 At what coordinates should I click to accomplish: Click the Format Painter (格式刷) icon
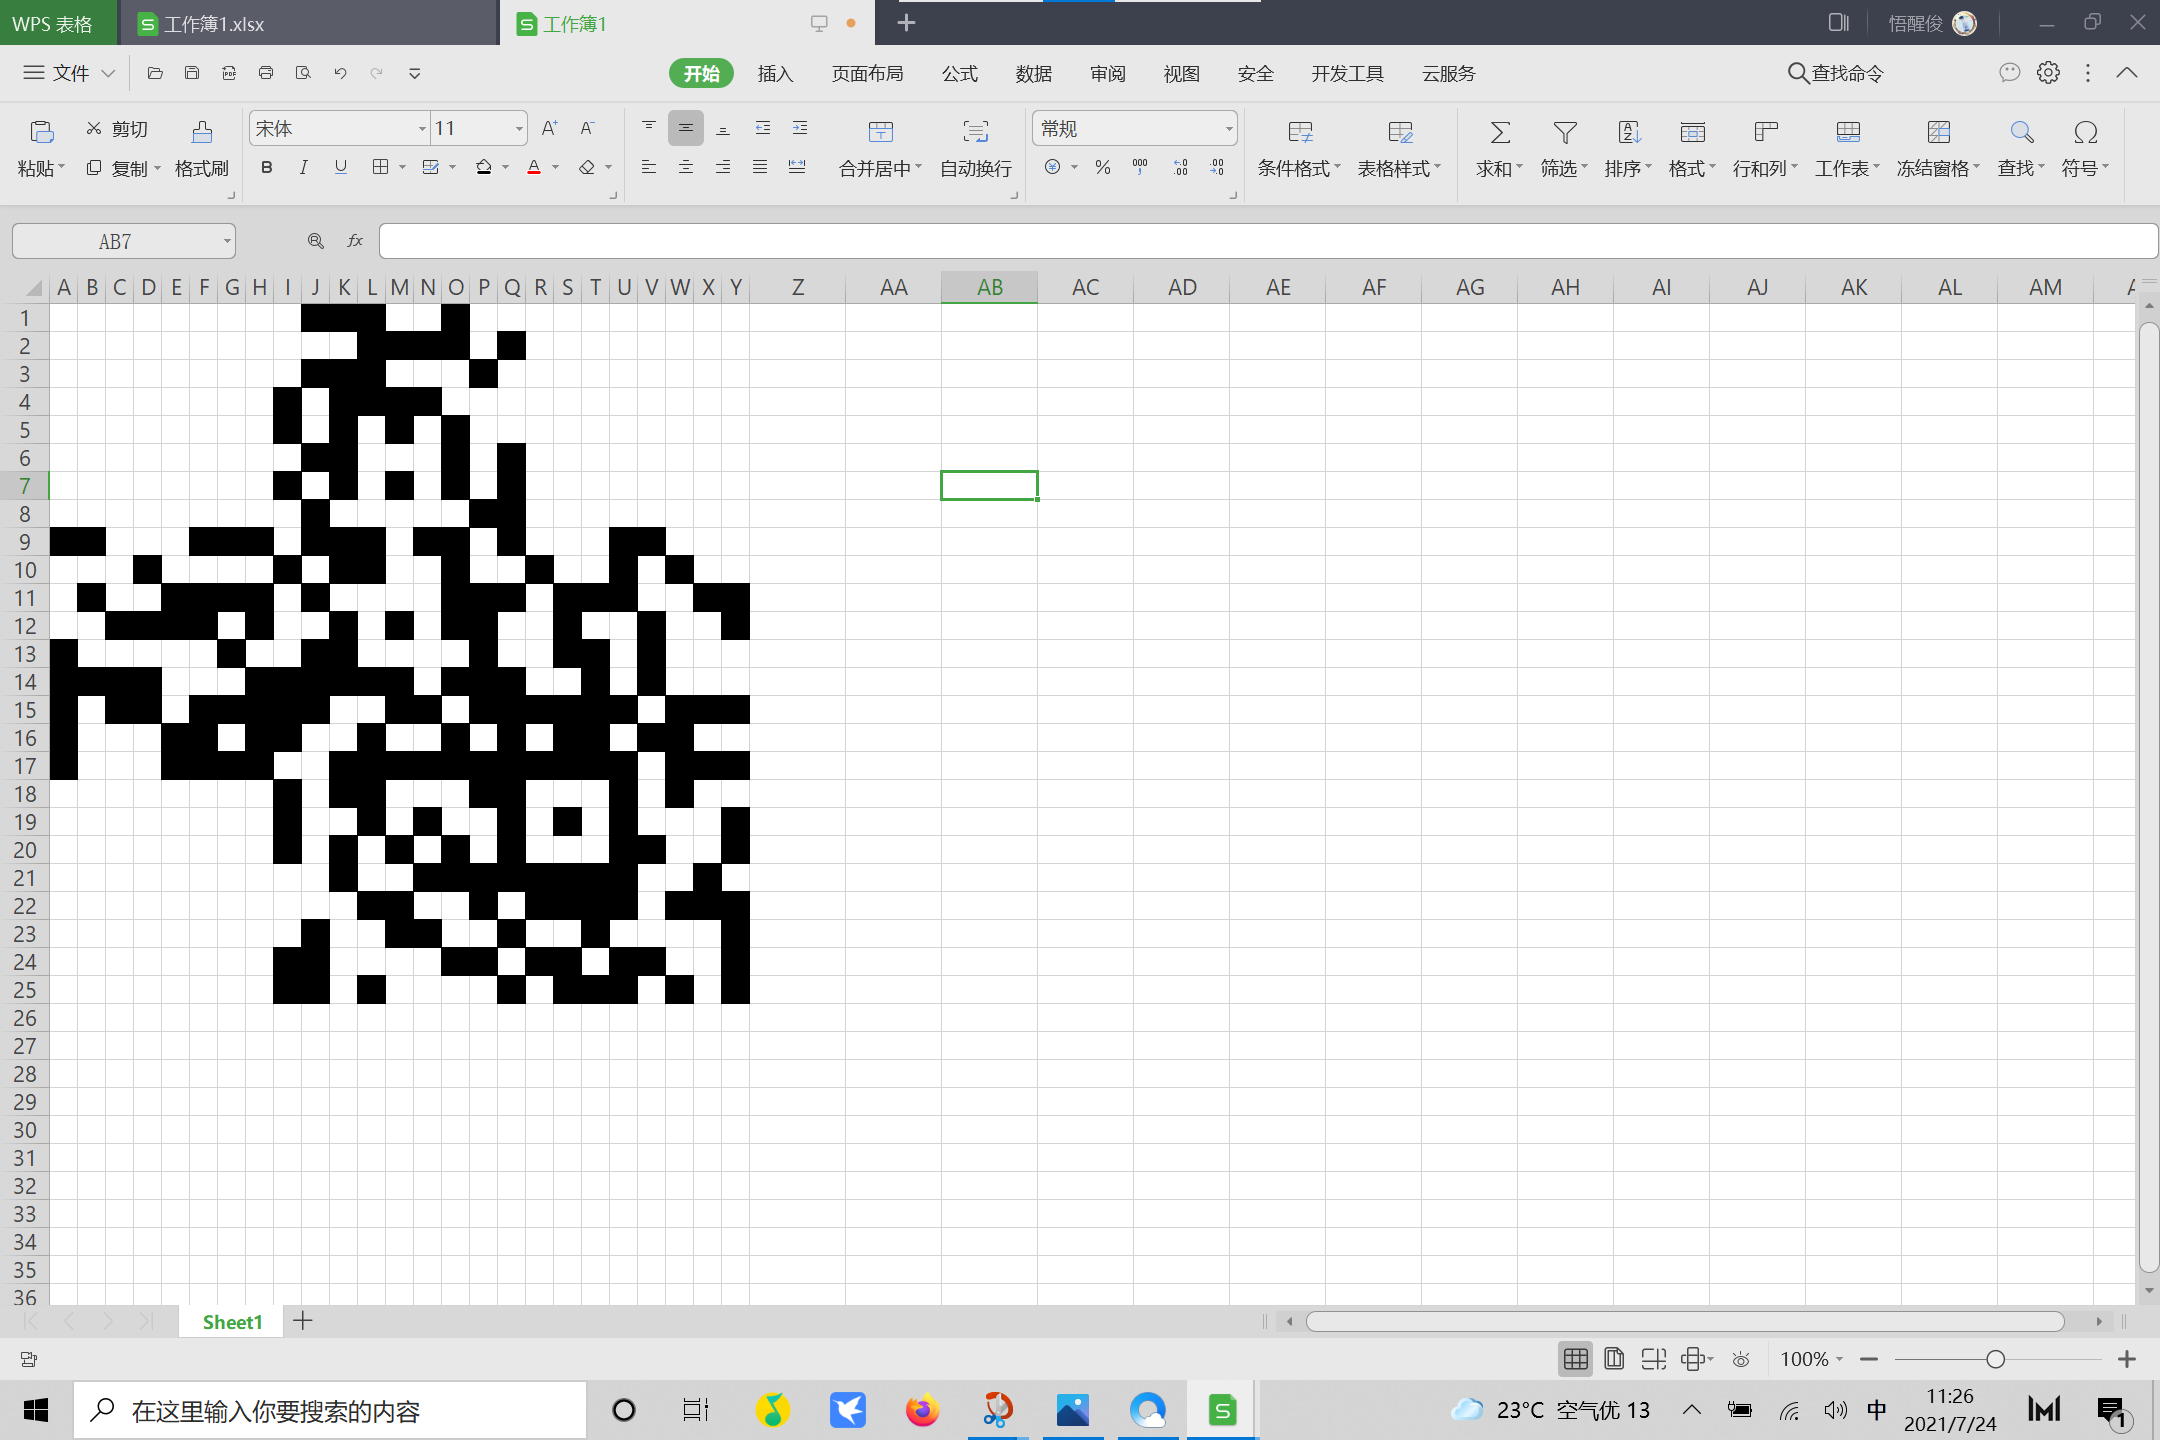201,132
